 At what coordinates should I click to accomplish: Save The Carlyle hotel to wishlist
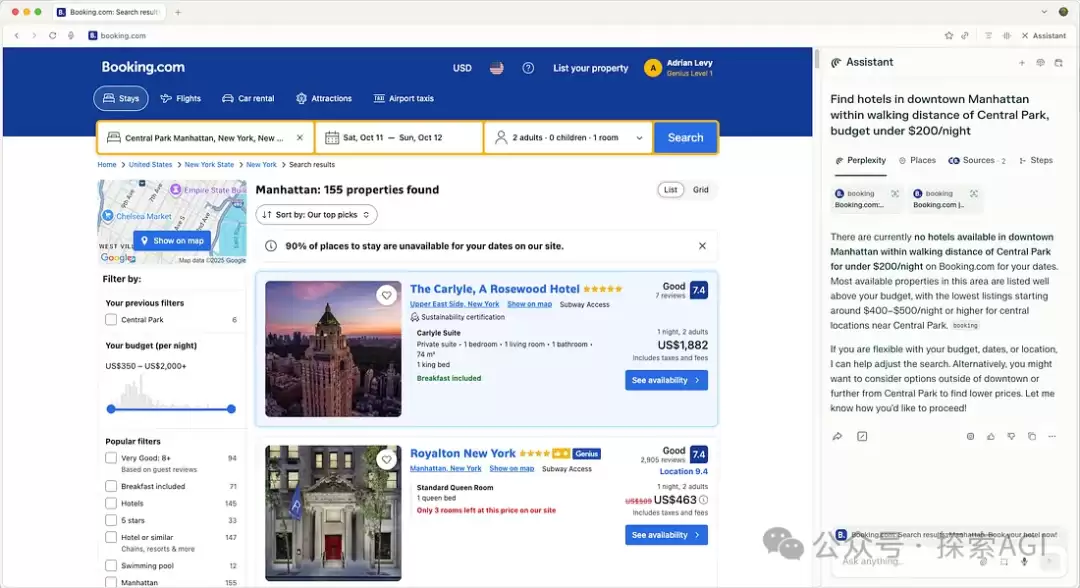pyautogui.click(x=386, y=295)
